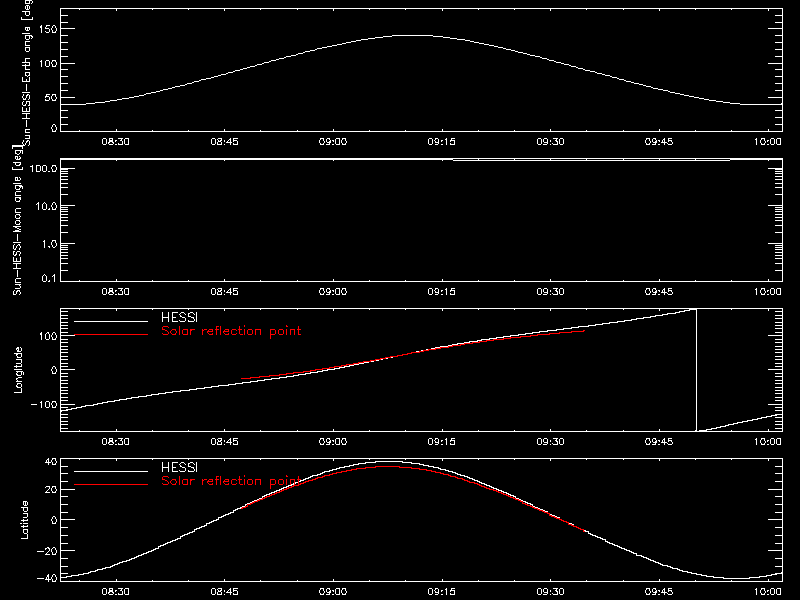This screenshot has height=600, width=800.
Task: Click 10:00 time label under Longitude plot
Action: click(x=767, y=442)
